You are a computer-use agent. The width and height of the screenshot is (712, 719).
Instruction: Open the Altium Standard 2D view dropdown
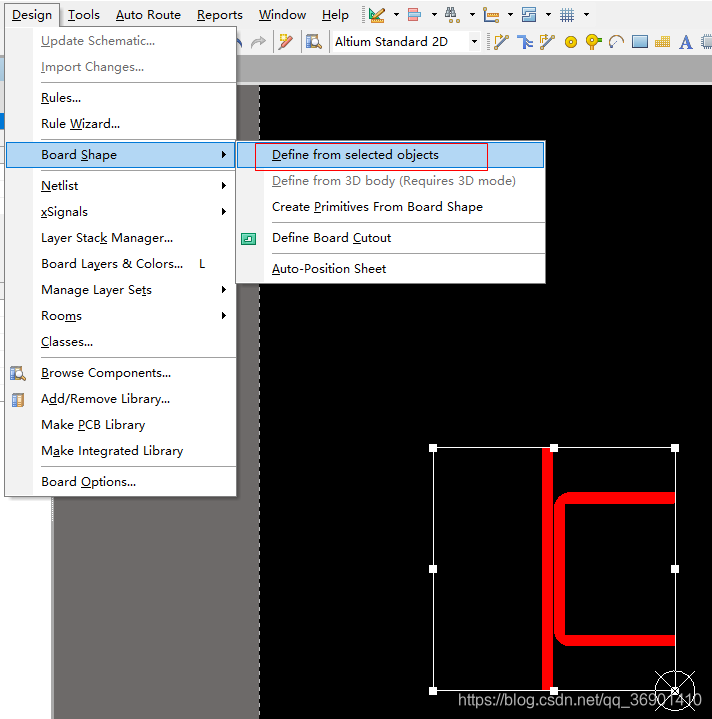tap(474, 42)
